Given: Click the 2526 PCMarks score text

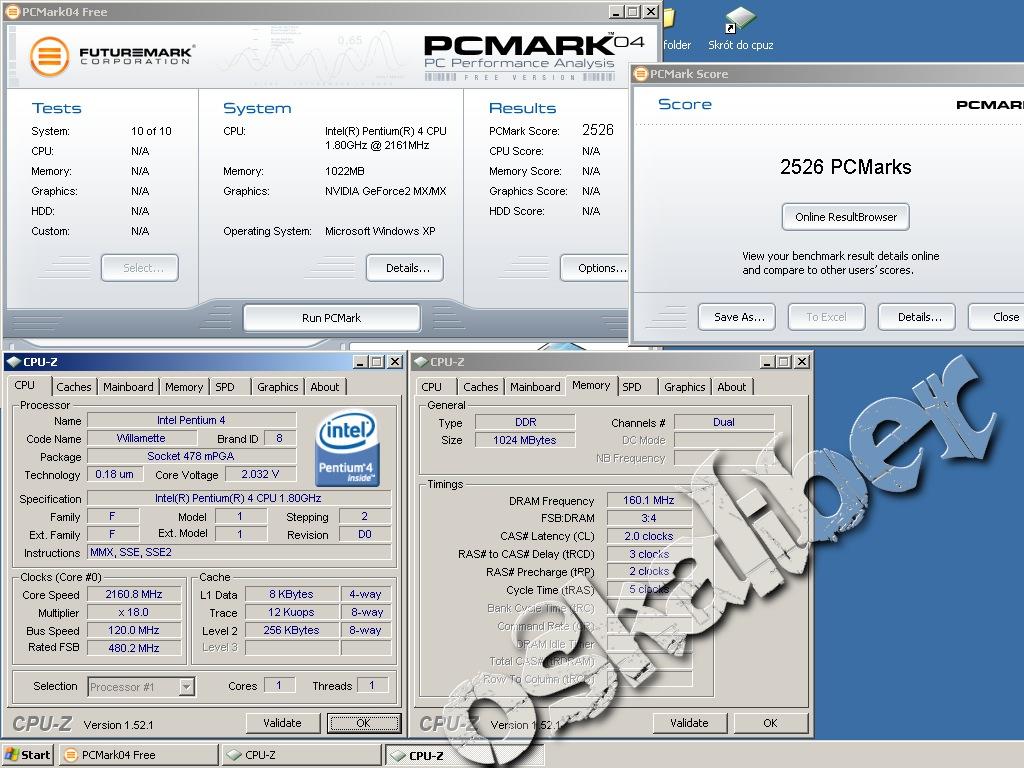Looking at the screenshot, I should click(x=846, y=167).
